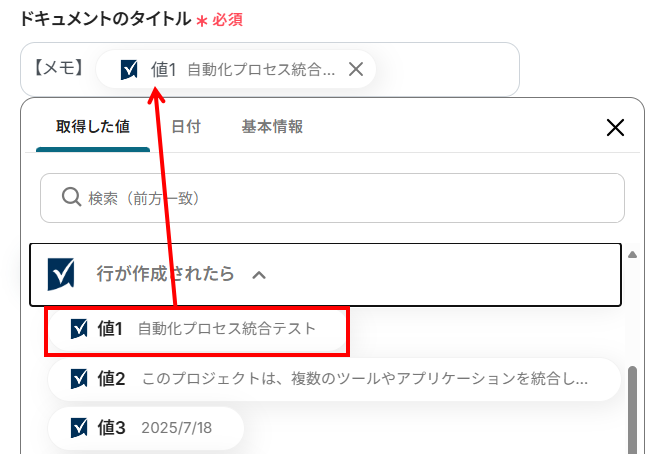Switch to the 基本情報 tab

tap(272, 127)
